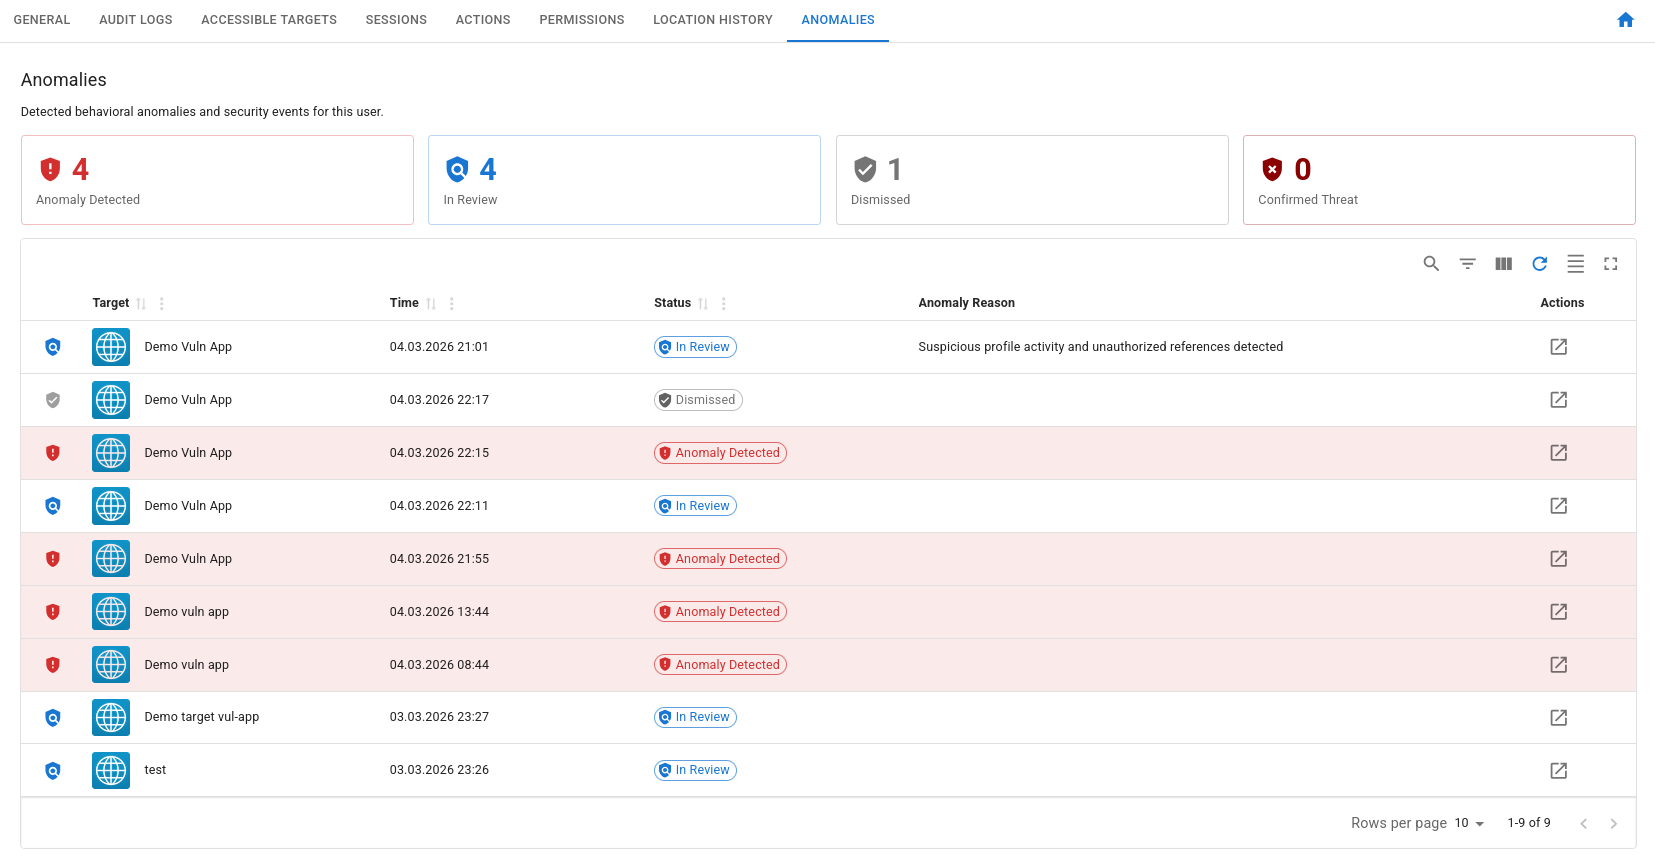This screenshot has height=865, width=1655.
Task: Click the Anomaly Detected summary card
Action: pyautogui.click(x=217, y=180)
